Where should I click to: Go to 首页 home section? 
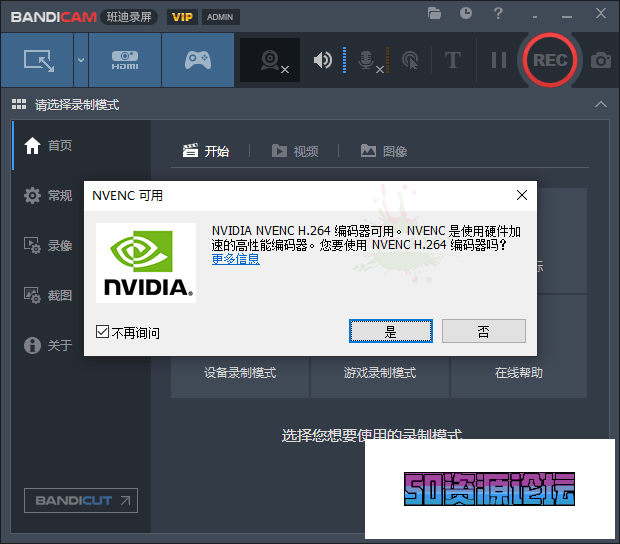(48, 145)
